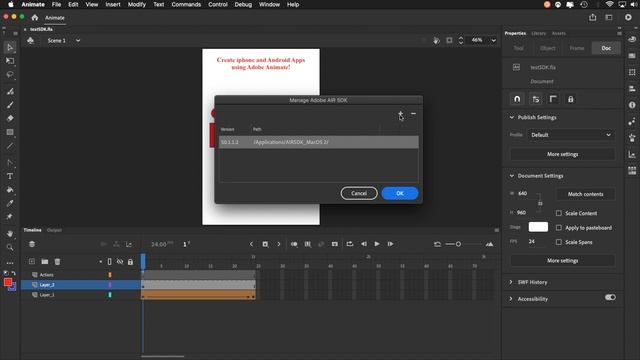Select the Zoom magnifier tool
The height and width of the screenshot is (360, 640).
10,247
